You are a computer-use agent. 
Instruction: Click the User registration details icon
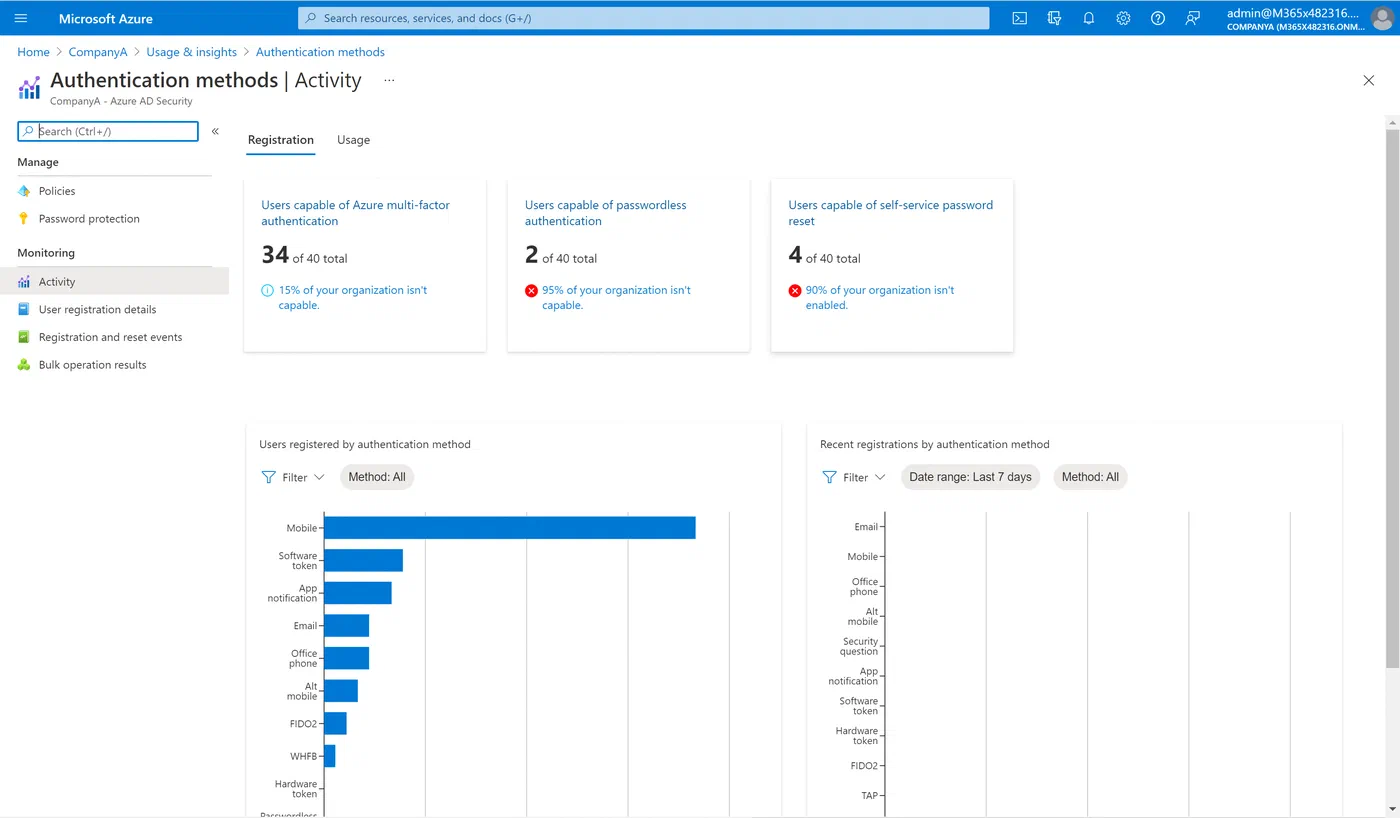pos(24,310)
